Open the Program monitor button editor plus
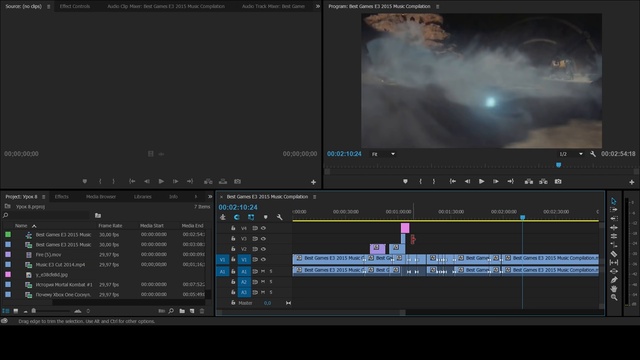 [x=631, y=182]
